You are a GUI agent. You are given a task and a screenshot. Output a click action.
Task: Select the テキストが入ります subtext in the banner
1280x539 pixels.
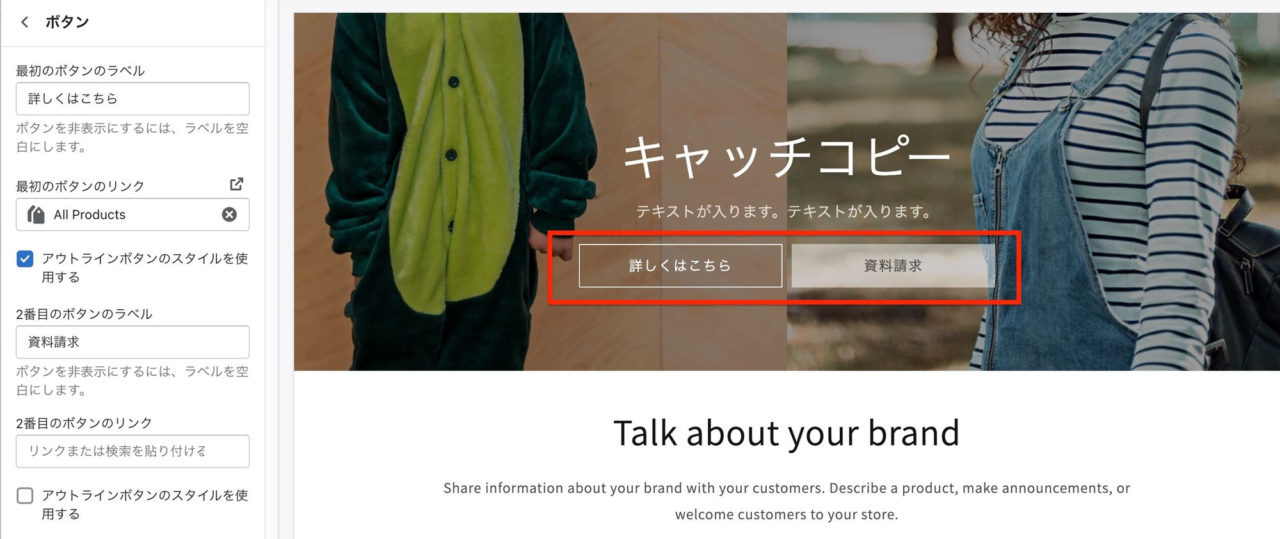coord(784,212)
